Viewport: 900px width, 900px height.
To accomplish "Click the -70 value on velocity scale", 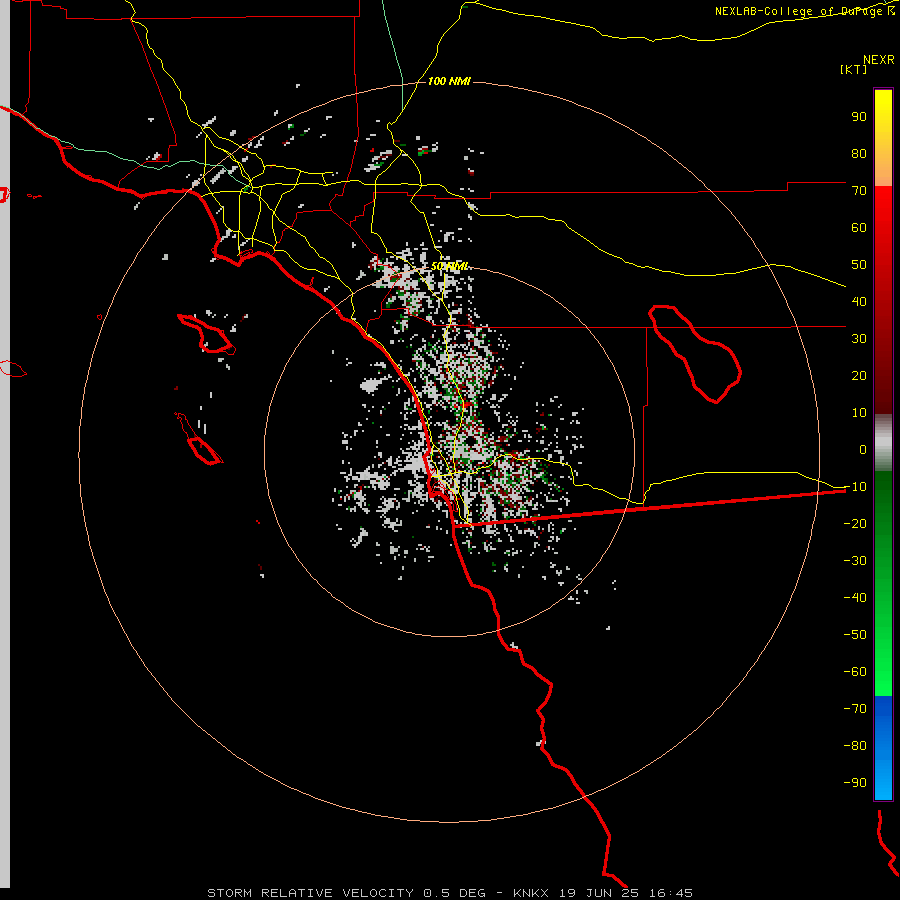I will 855,708.
